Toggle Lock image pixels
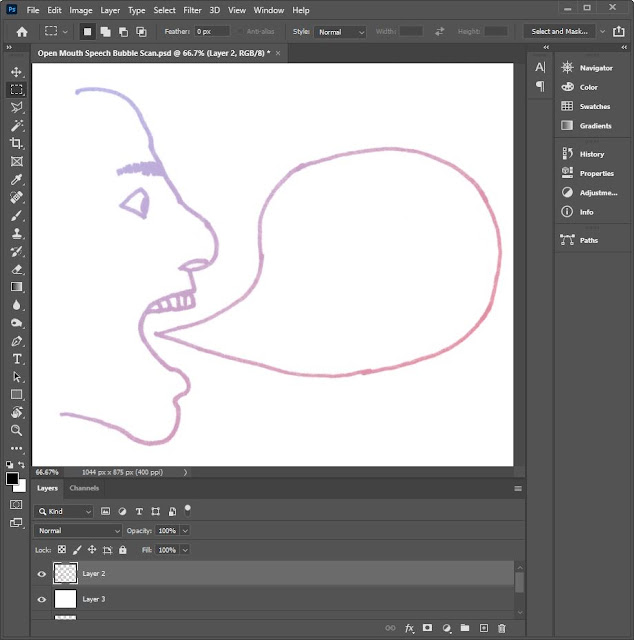The image size is (634, 640). click(x=77, y=550)
